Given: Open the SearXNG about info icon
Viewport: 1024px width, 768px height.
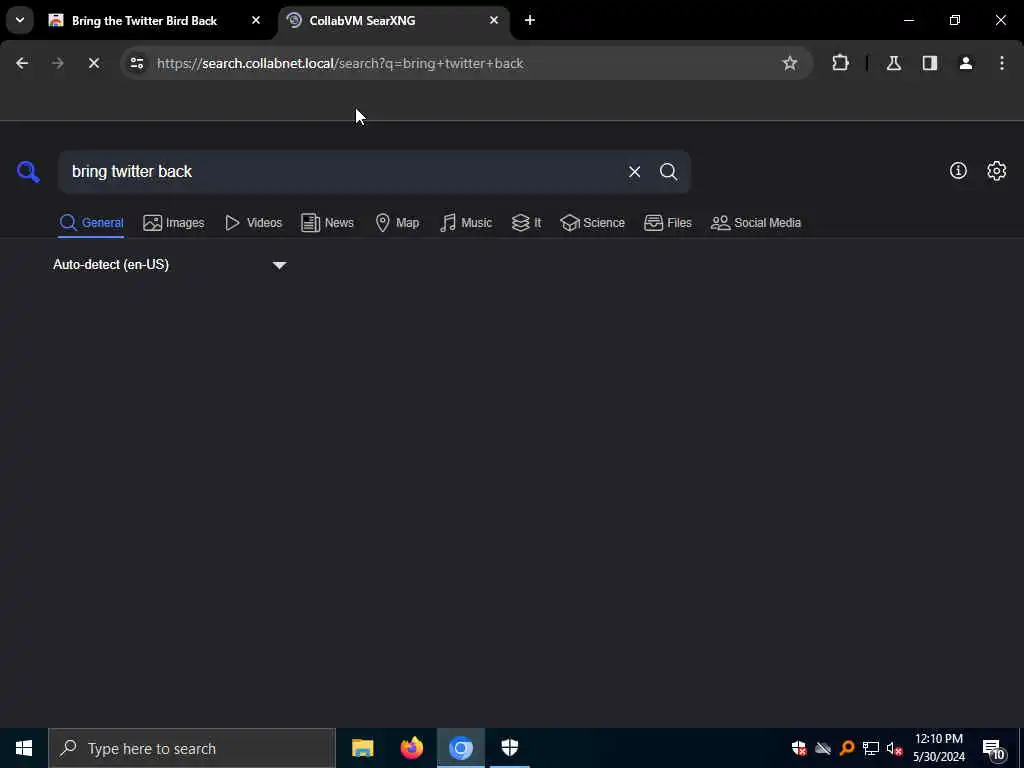Looking at the screenshot, I should point(958,171).
